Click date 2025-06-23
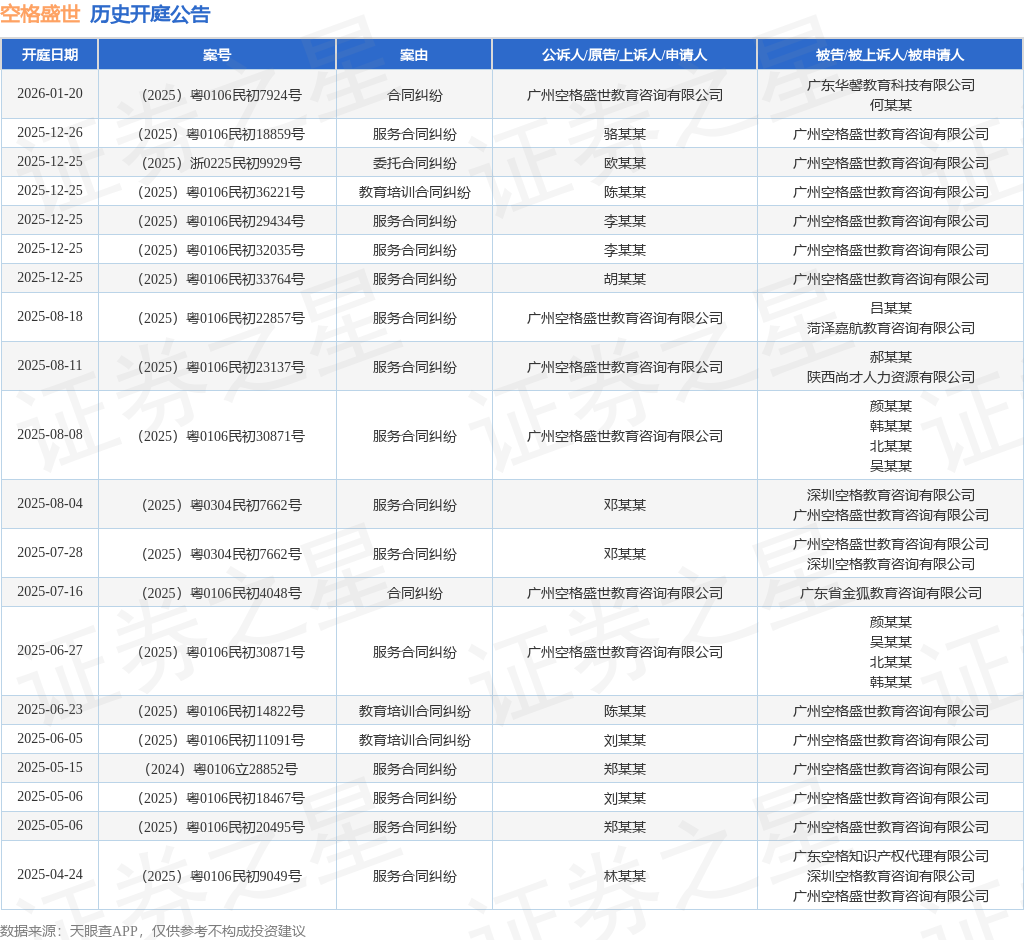The image size is (1024, 940). tap(50, 709)
